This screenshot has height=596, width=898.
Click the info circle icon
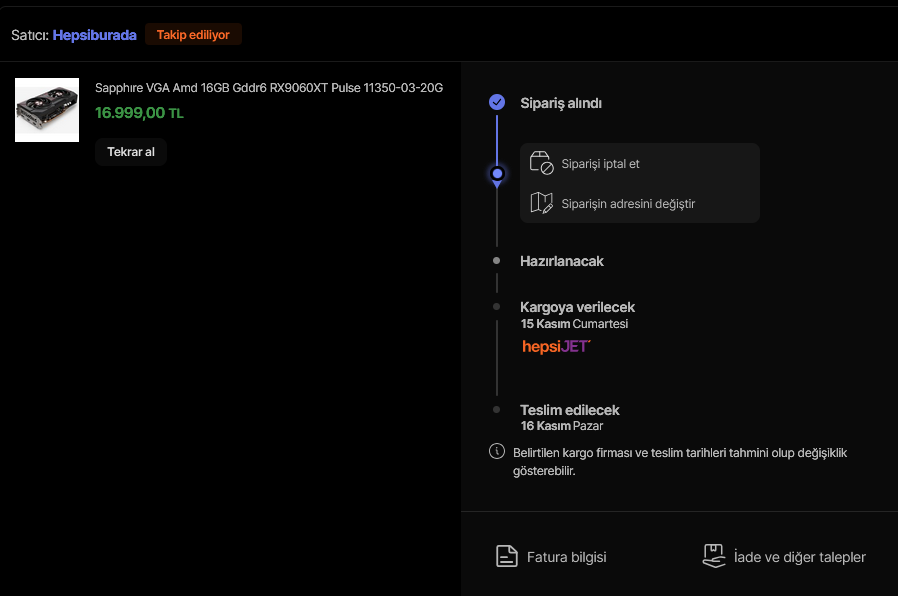pos(497,452)
